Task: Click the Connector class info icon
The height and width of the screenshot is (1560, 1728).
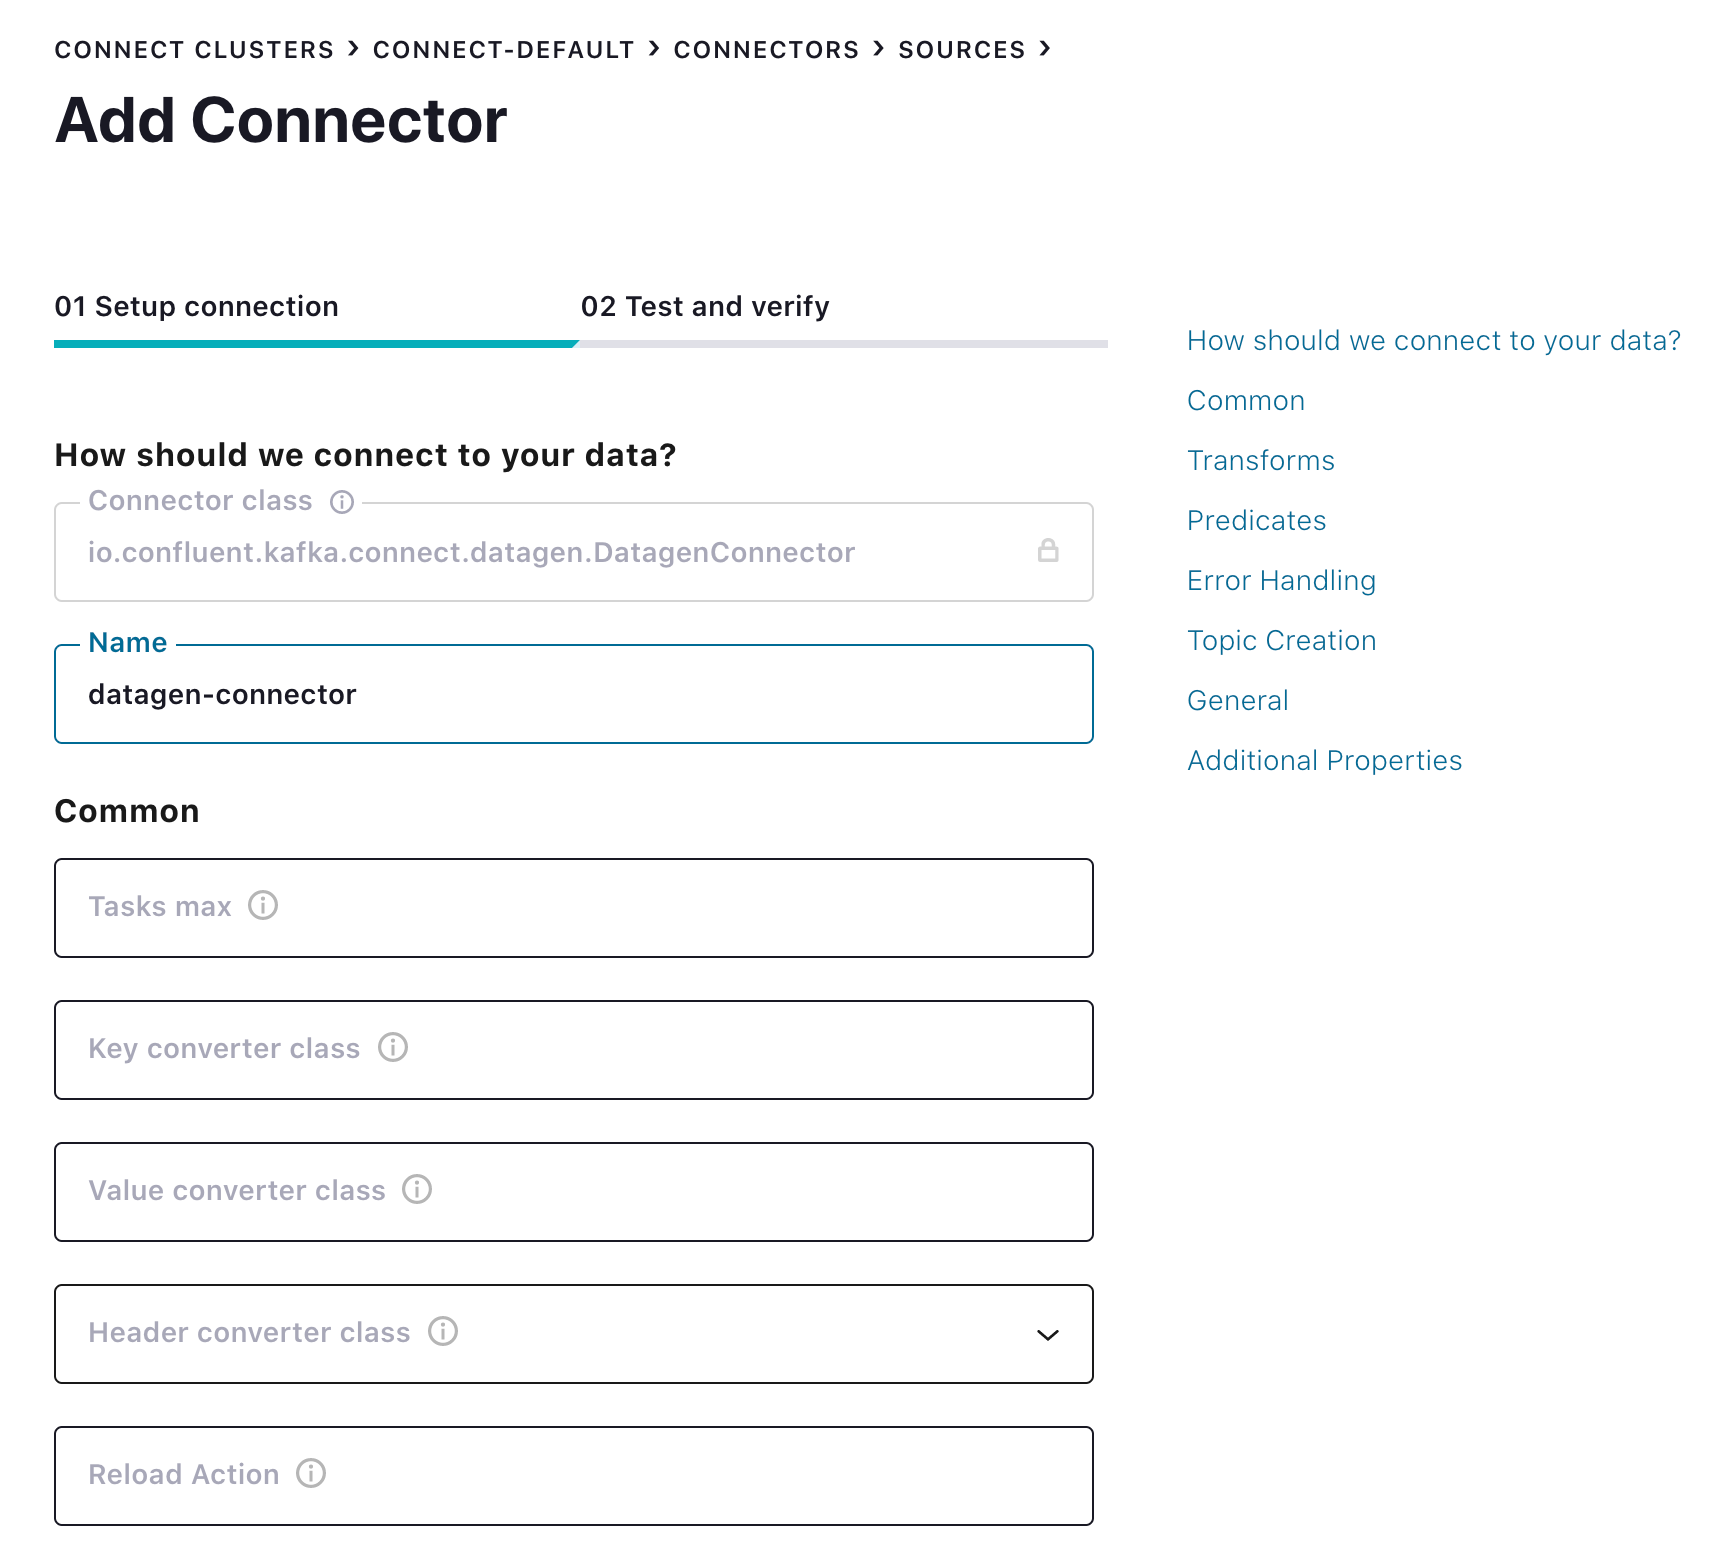Action: pyautogui.click(x=342, y=502)
